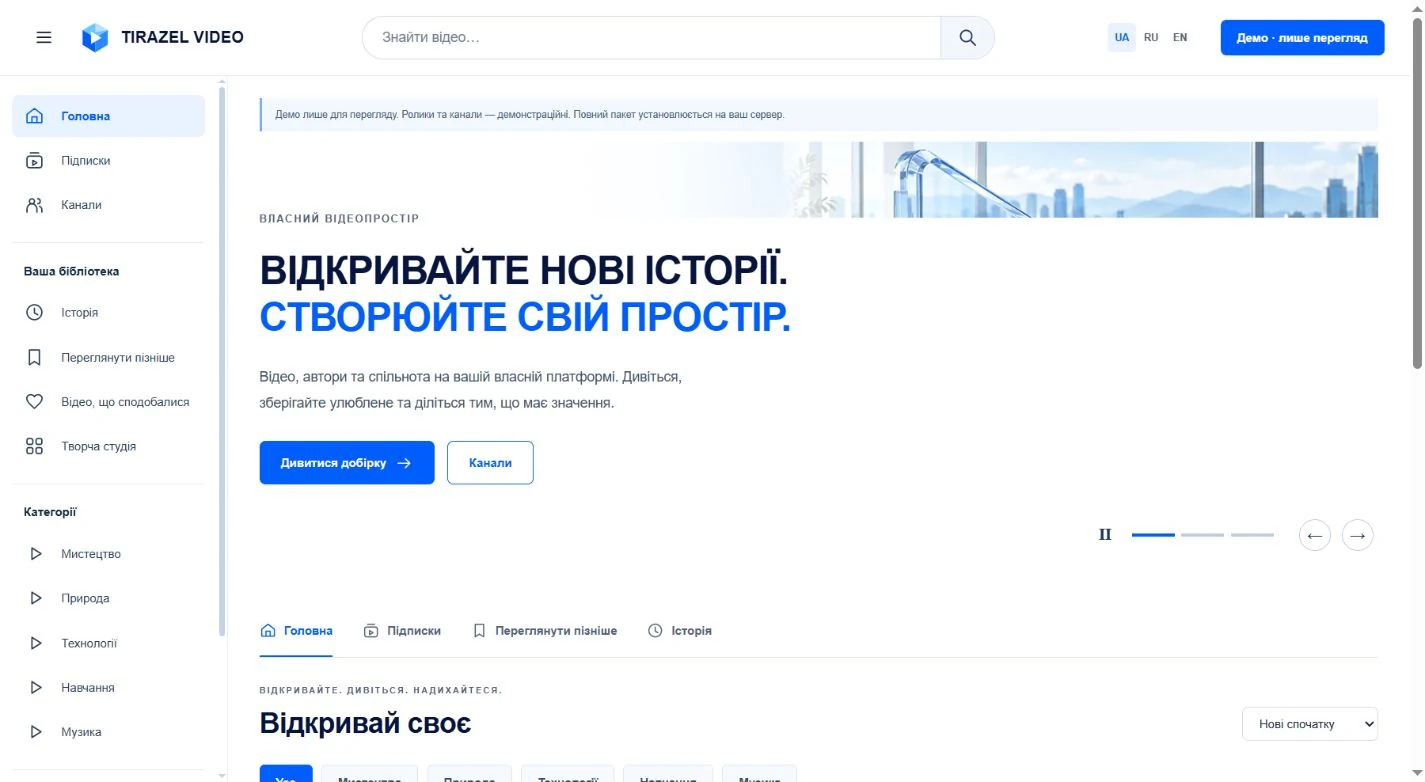
Task: Open Переглянути пізніше in the sidebar
Action: coord(108,357)
